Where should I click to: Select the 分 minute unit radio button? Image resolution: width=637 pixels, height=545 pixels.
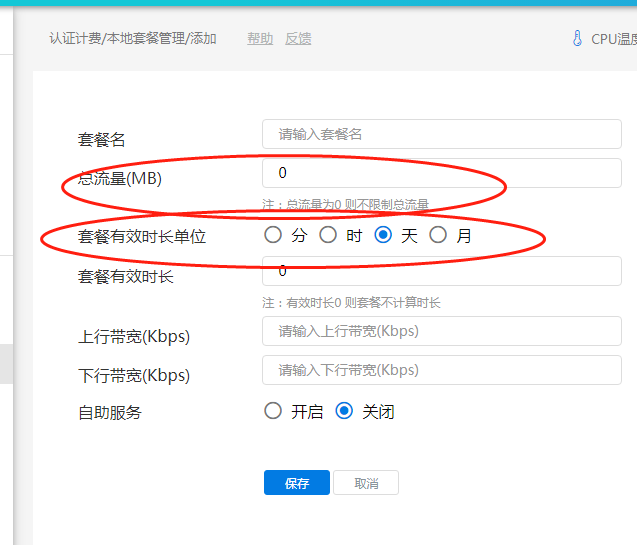tap(273, 236)
